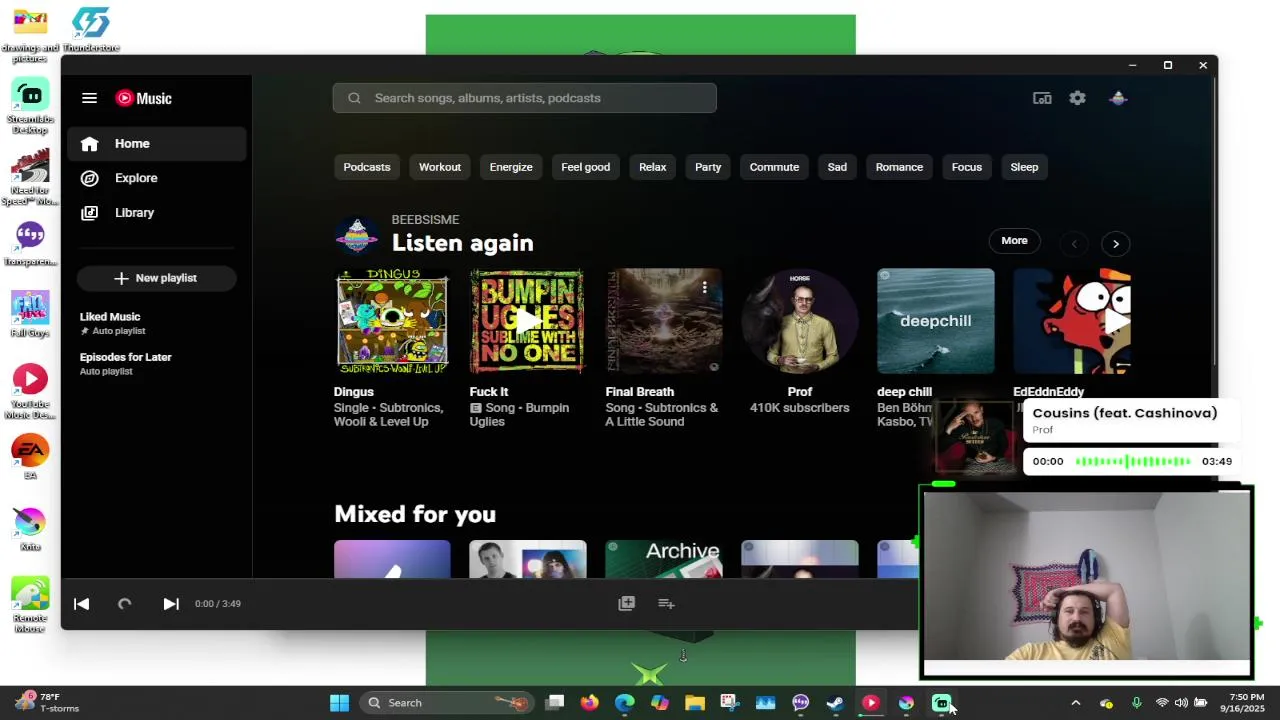Skip to previous track
This screenshot has height=720, width=1280.
[82, 603]
